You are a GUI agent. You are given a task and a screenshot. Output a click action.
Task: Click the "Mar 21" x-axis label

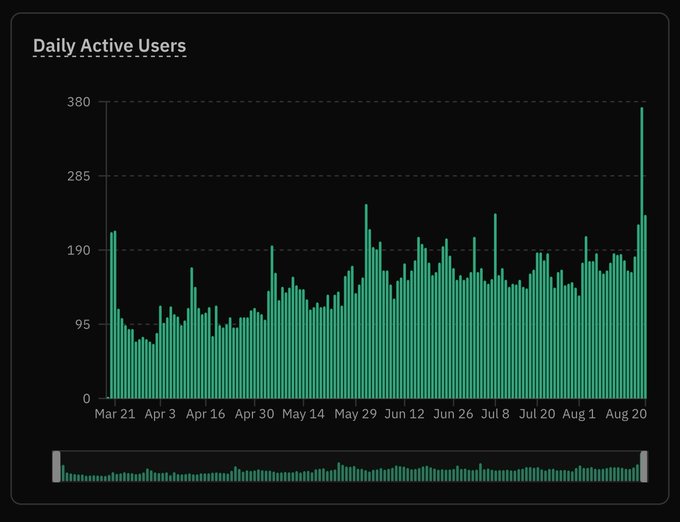point(115,414)
